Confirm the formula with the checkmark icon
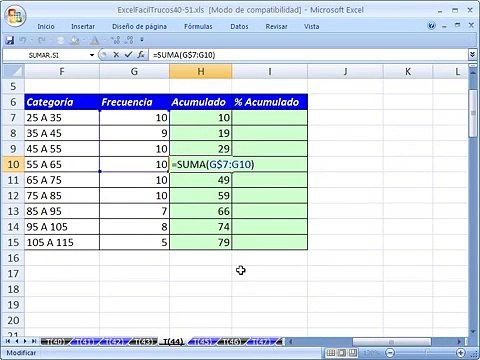This screenshot has width=480, height=360. [x=128, y=55]
